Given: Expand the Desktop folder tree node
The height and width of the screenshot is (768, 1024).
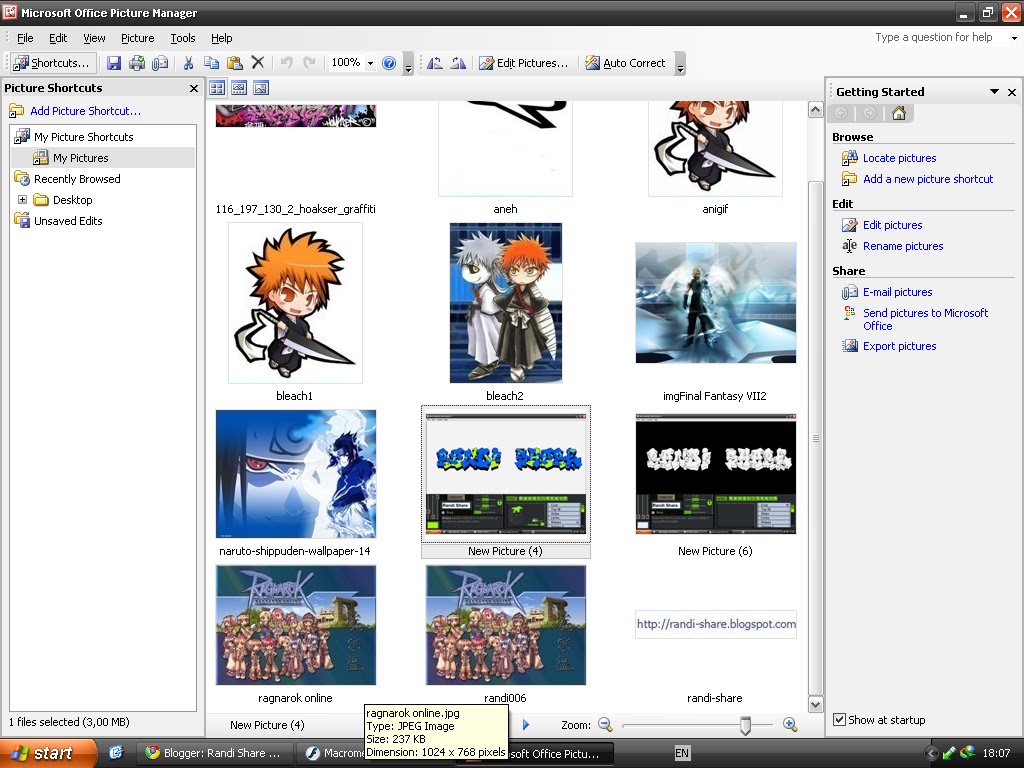Looking at the screenshot, I should (x=22, y=200).
